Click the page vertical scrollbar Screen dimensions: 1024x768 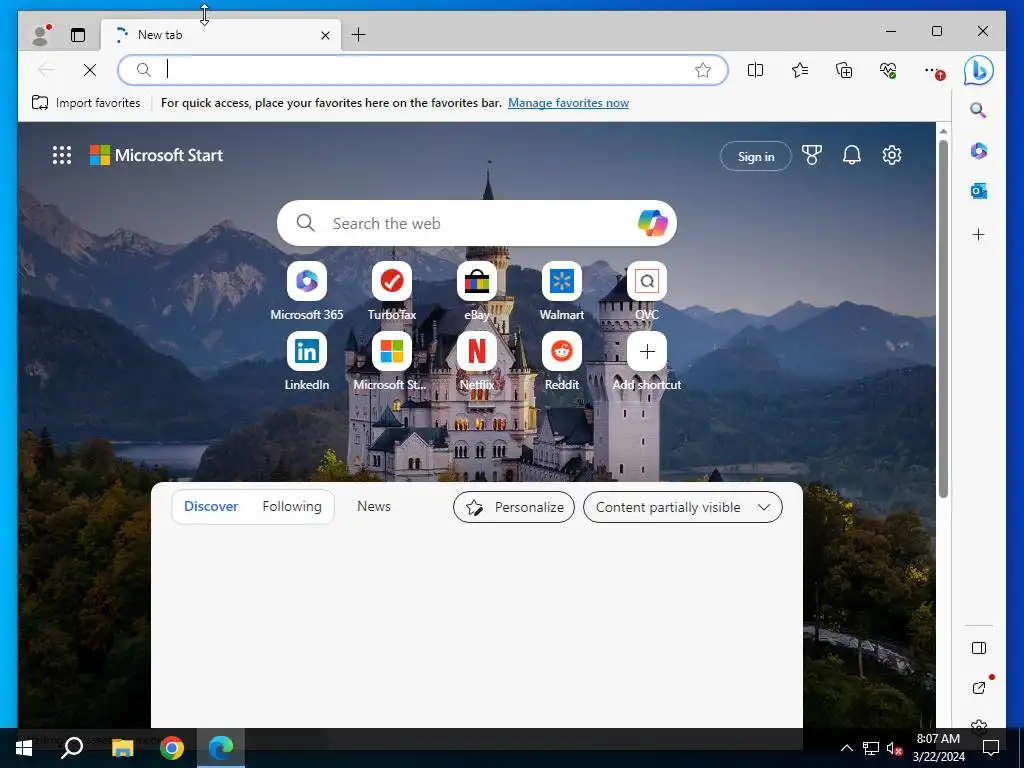(943, 319)
